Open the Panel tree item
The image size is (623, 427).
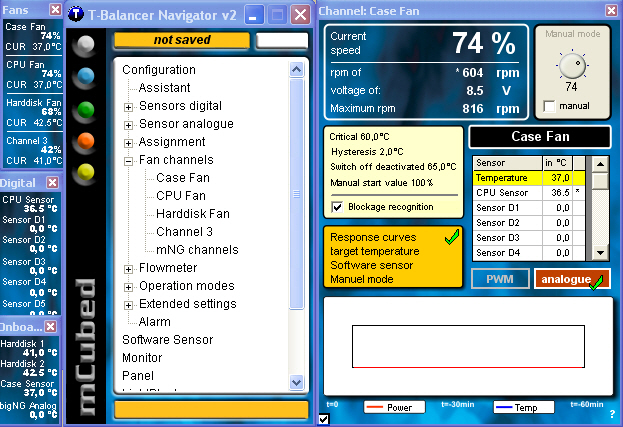[138, 376]
